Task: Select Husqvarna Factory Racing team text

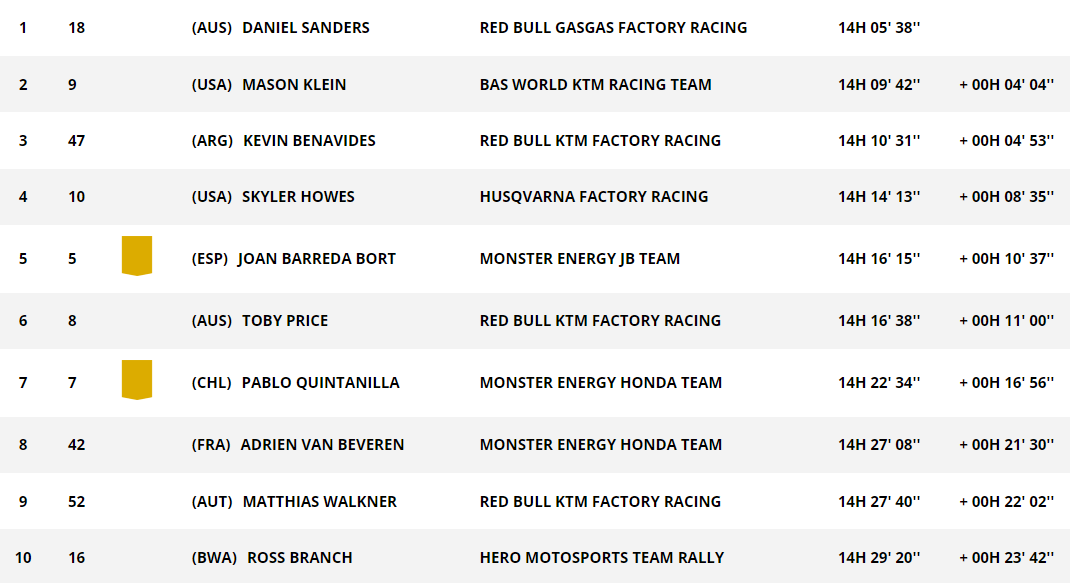Action: click(x=594, y=197)
